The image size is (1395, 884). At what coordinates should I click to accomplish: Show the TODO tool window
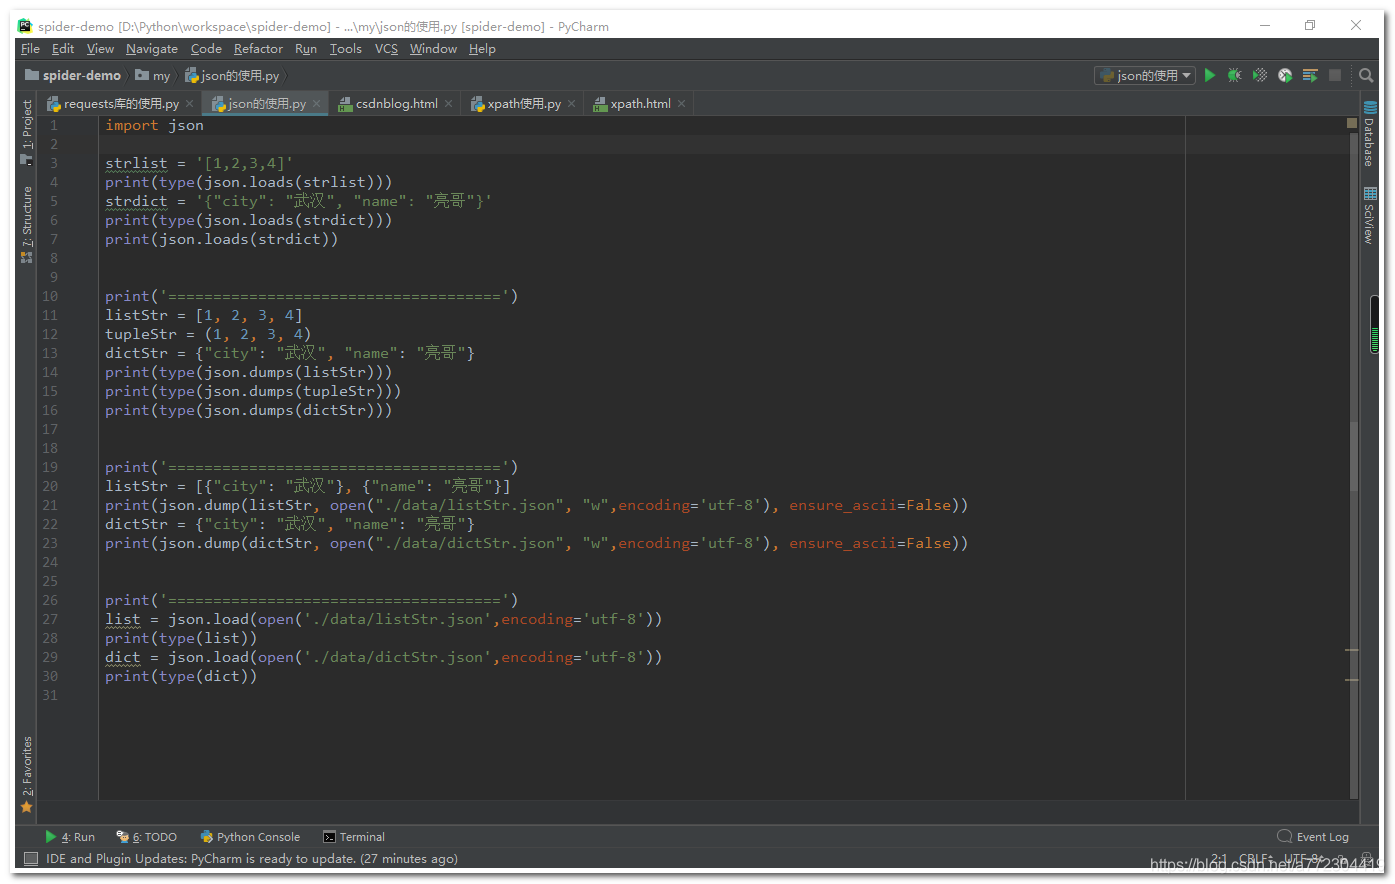tap(146, 837)
